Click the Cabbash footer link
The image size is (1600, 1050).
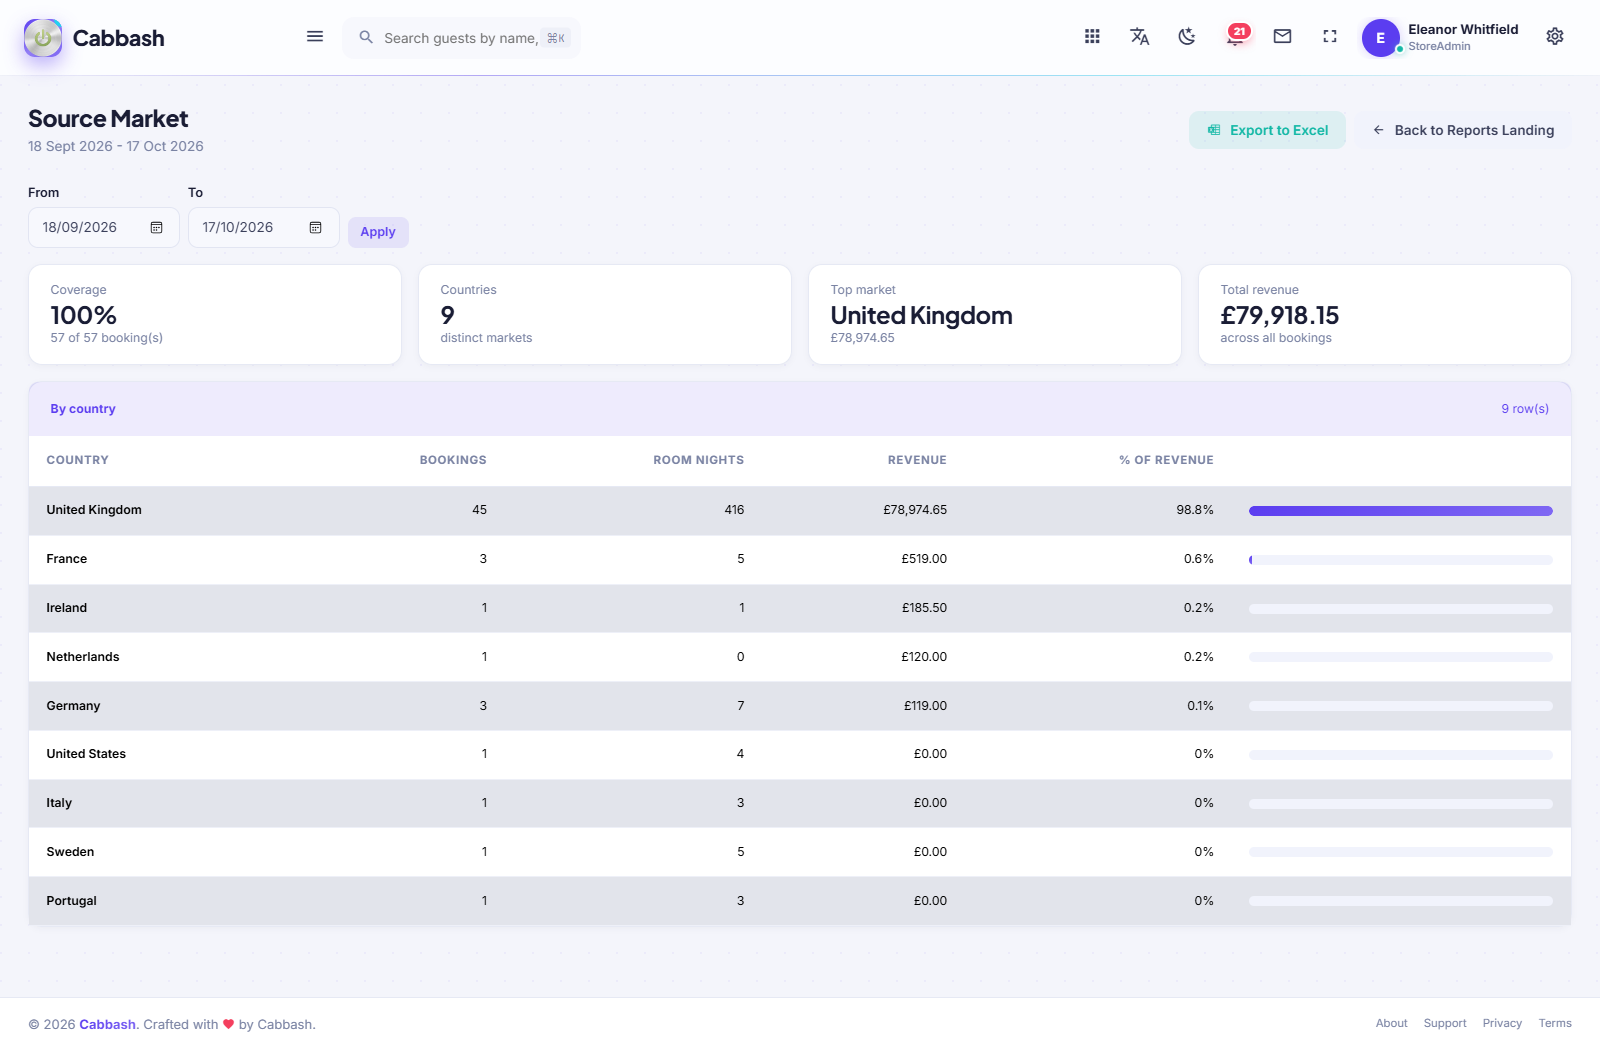pos(107,1024)
